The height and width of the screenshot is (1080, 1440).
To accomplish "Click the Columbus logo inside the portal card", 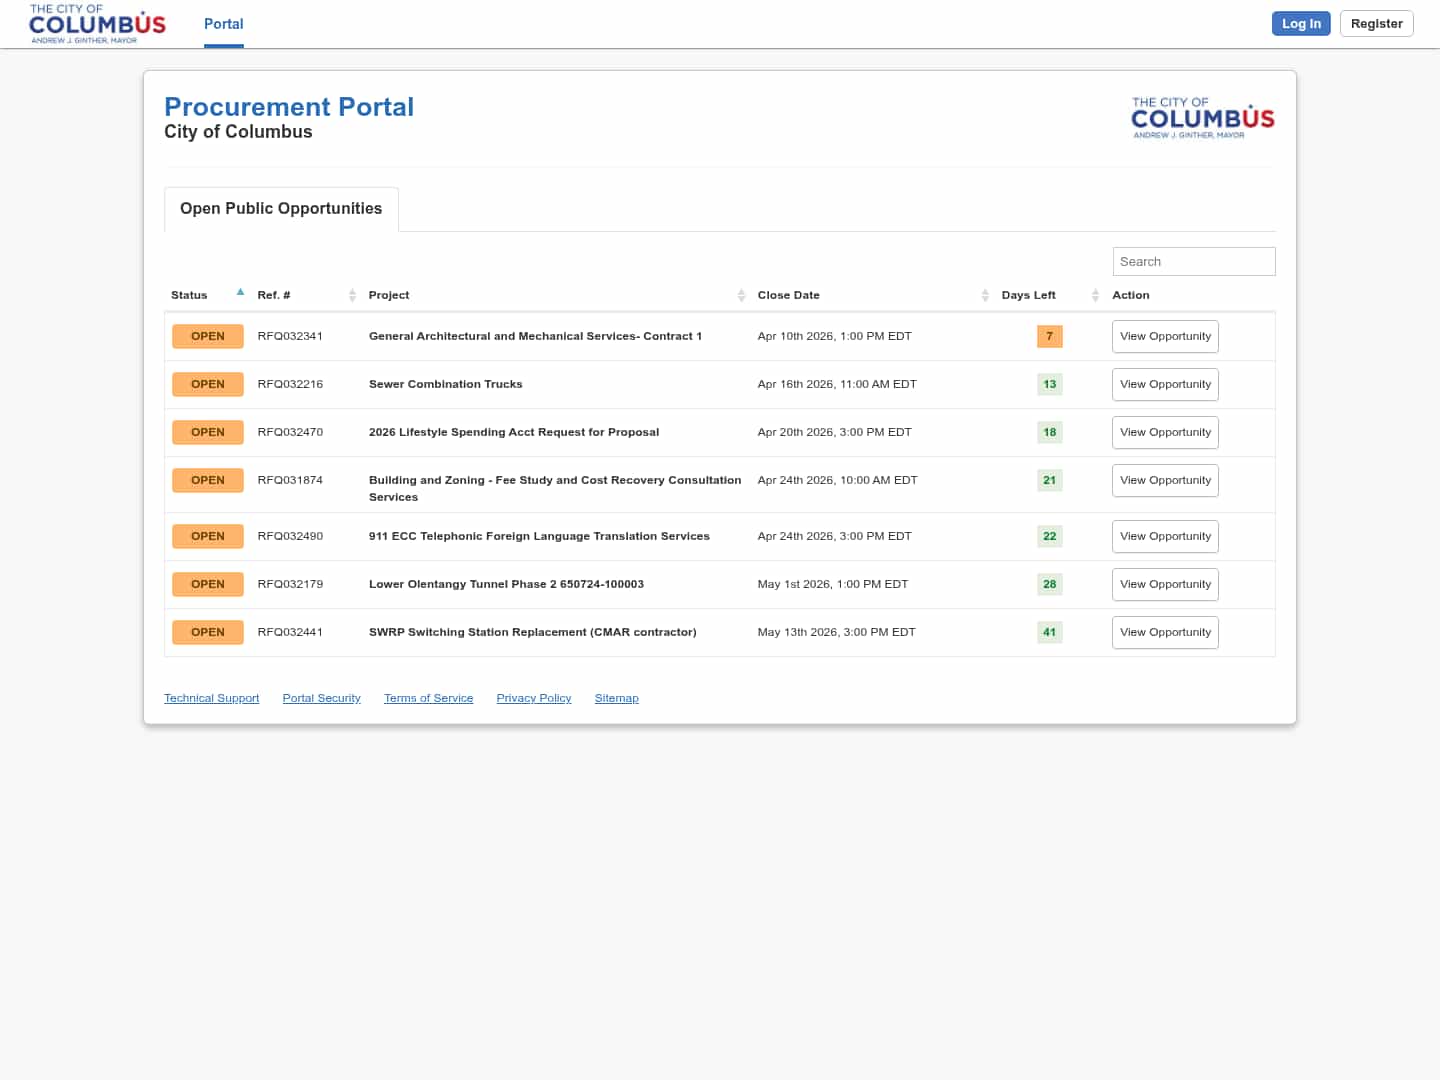I will pos(1202,118).
